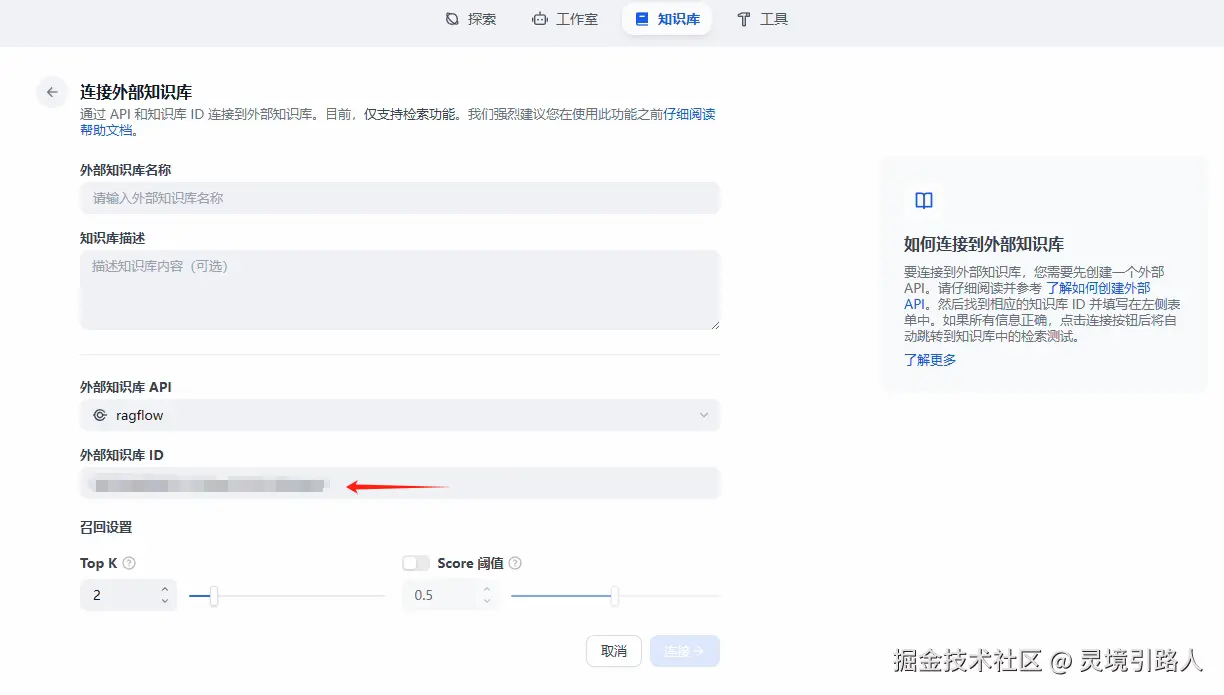1224x695 pixels.
Task: Click the back arrow beside 连接外部知识库
Action: pyautogui.click(x=51, y=91)
